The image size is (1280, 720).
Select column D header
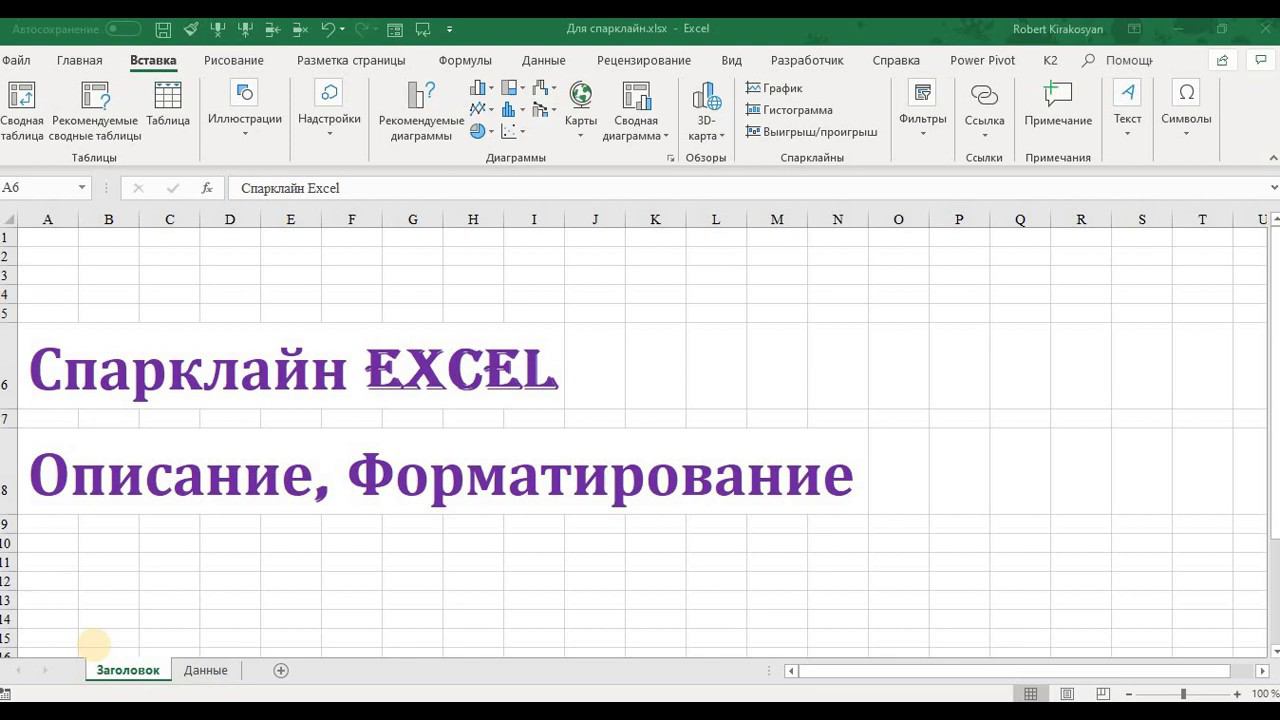pos(230,220)
